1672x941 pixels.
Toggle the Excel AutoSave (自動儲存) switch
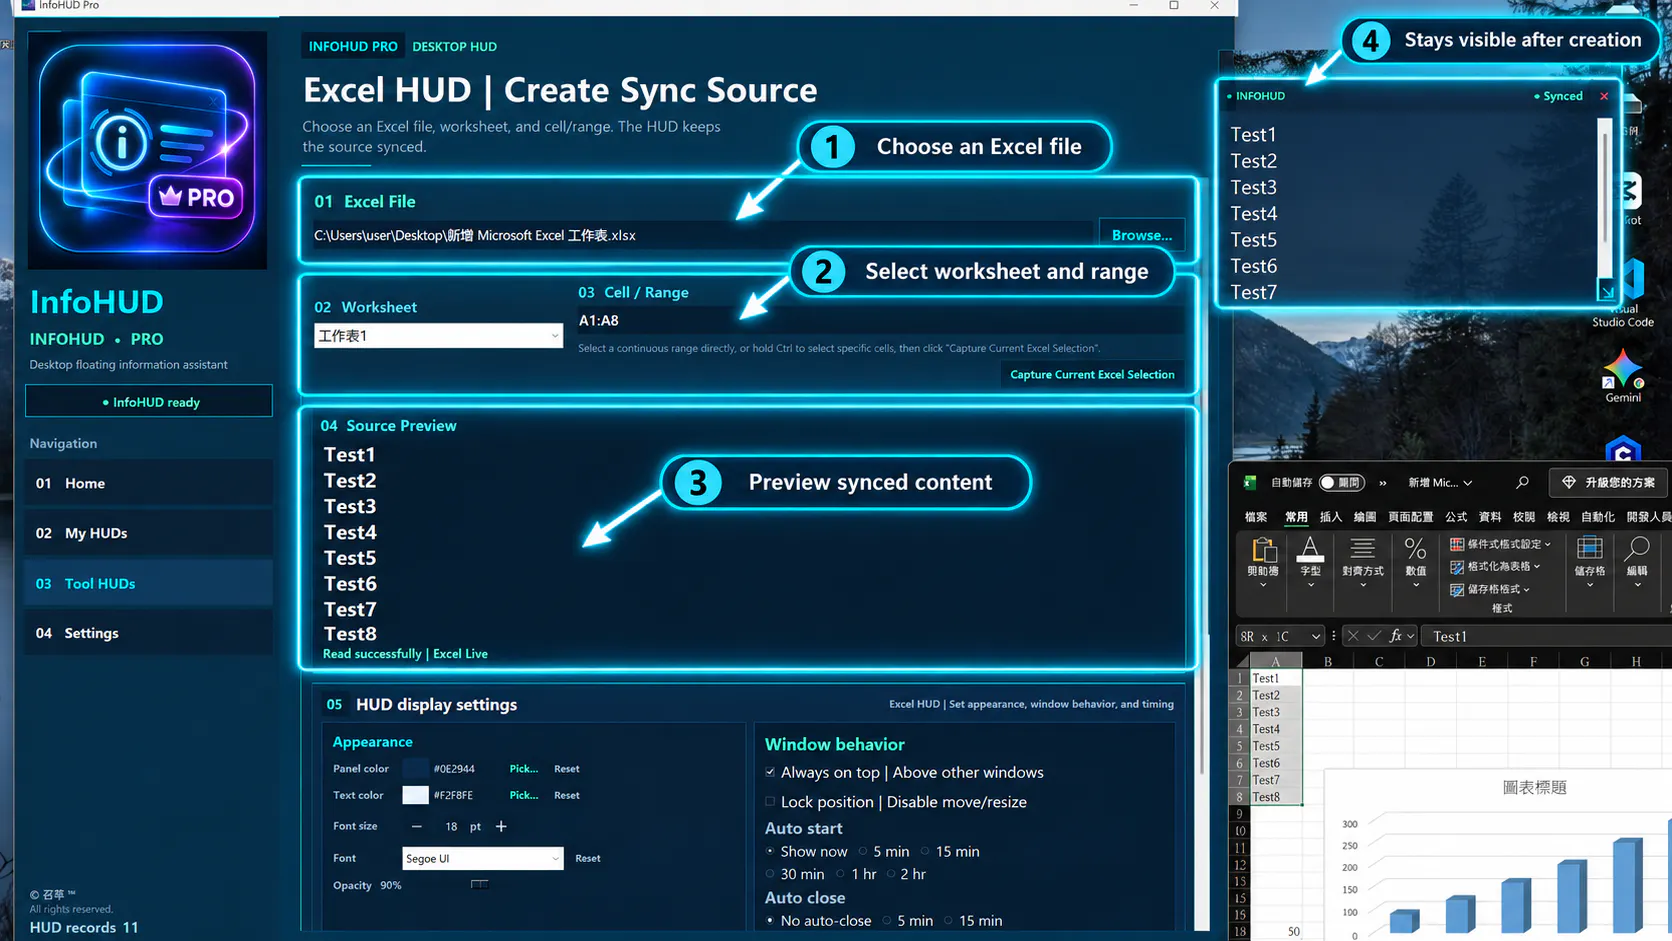(x=1341, y=483)
